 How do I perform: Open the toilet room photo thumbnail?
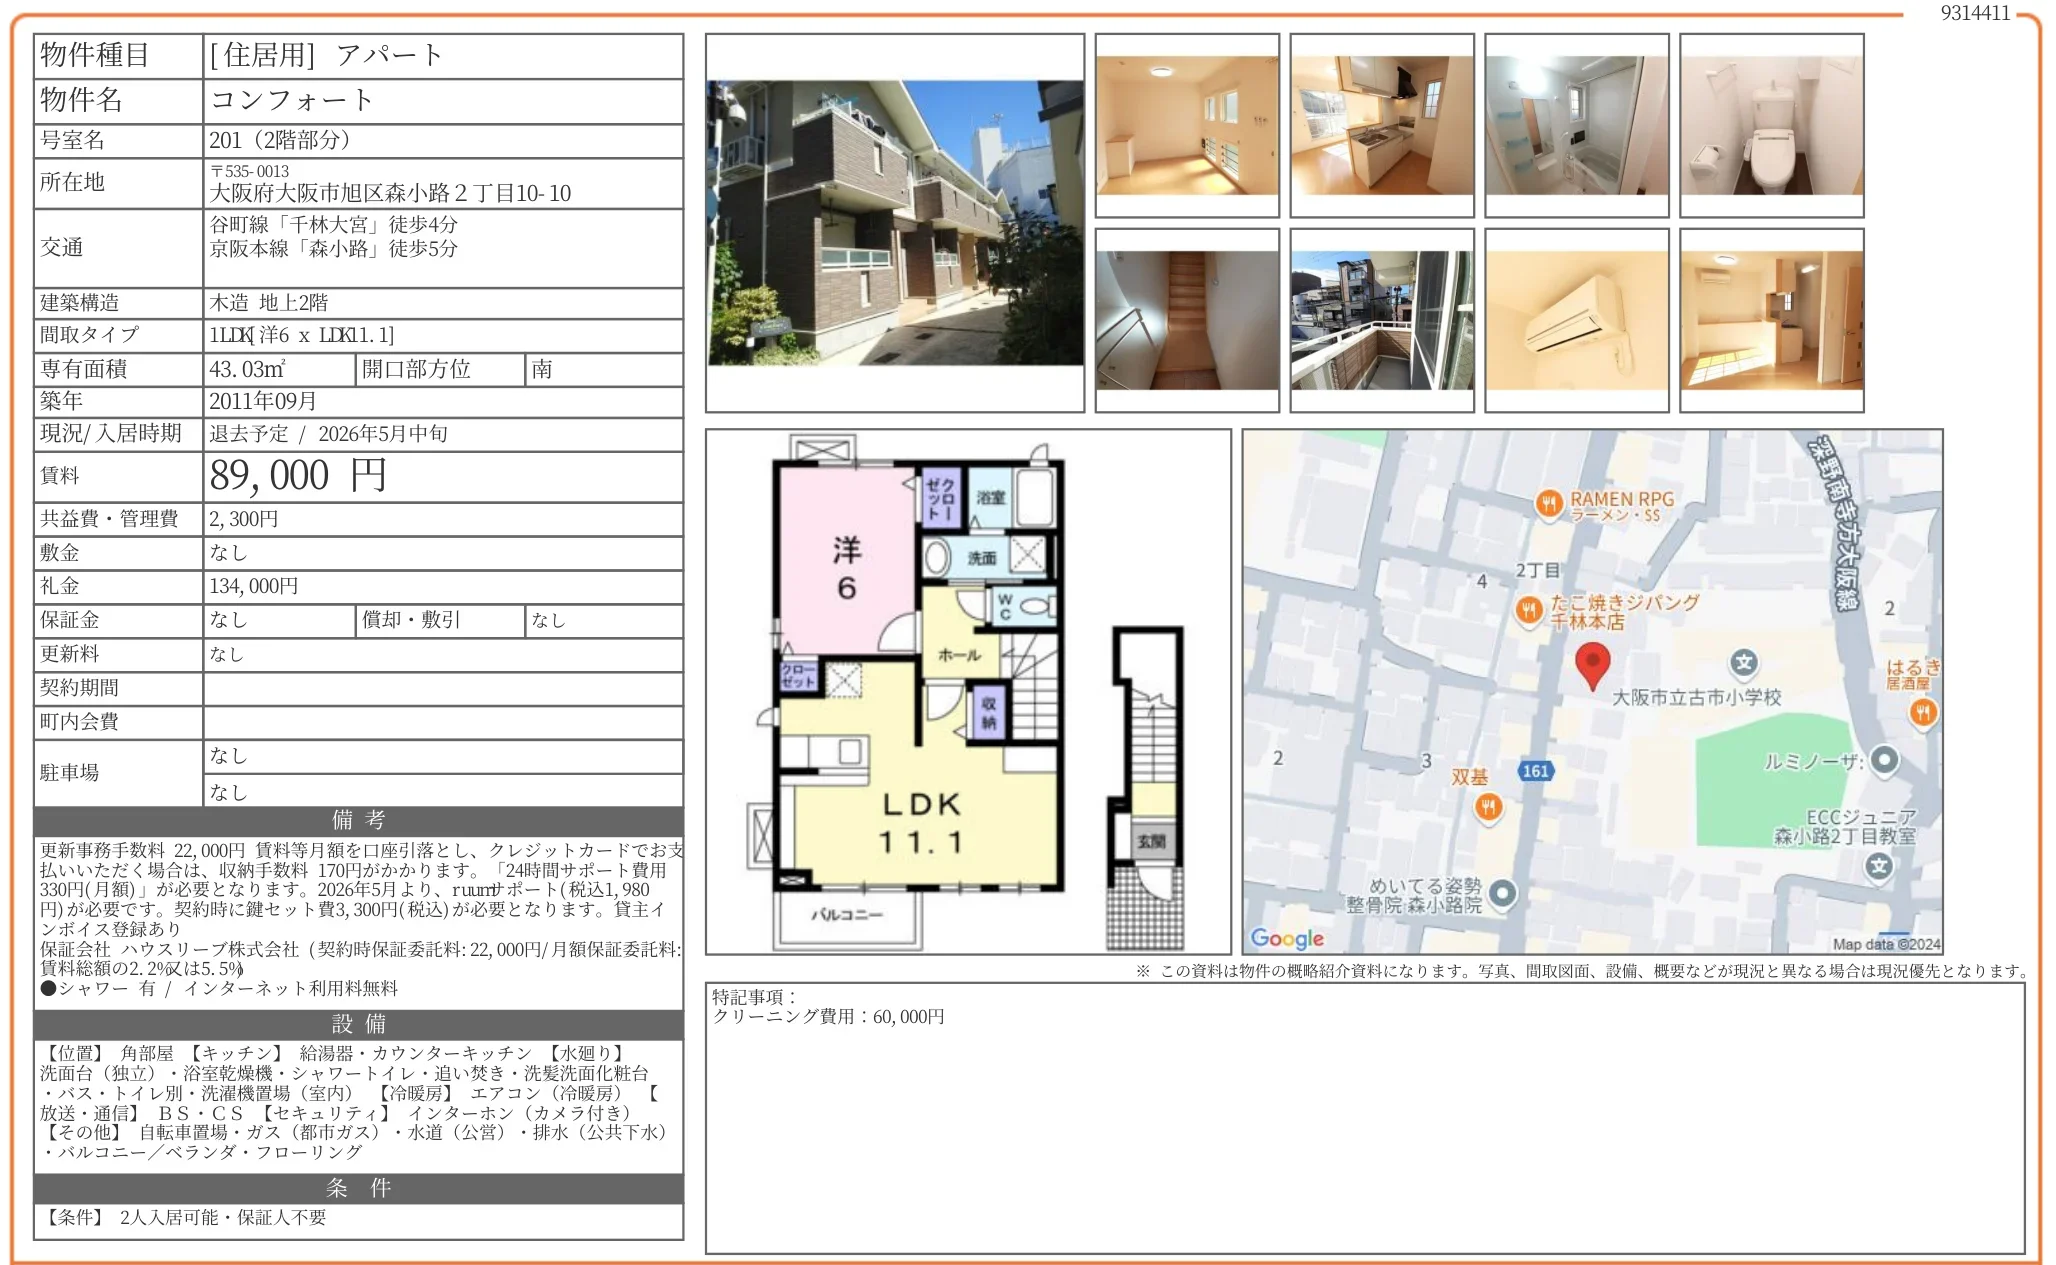[1771, 125]
